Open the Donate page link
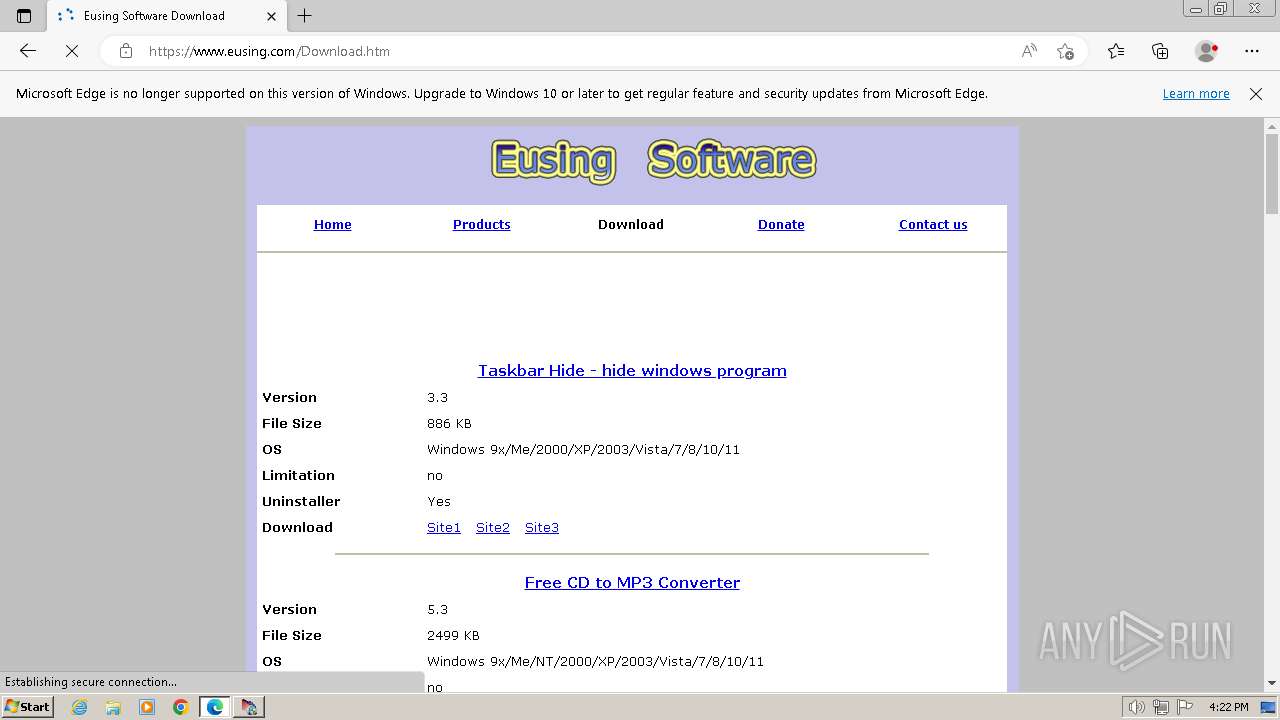 [781, 225]
